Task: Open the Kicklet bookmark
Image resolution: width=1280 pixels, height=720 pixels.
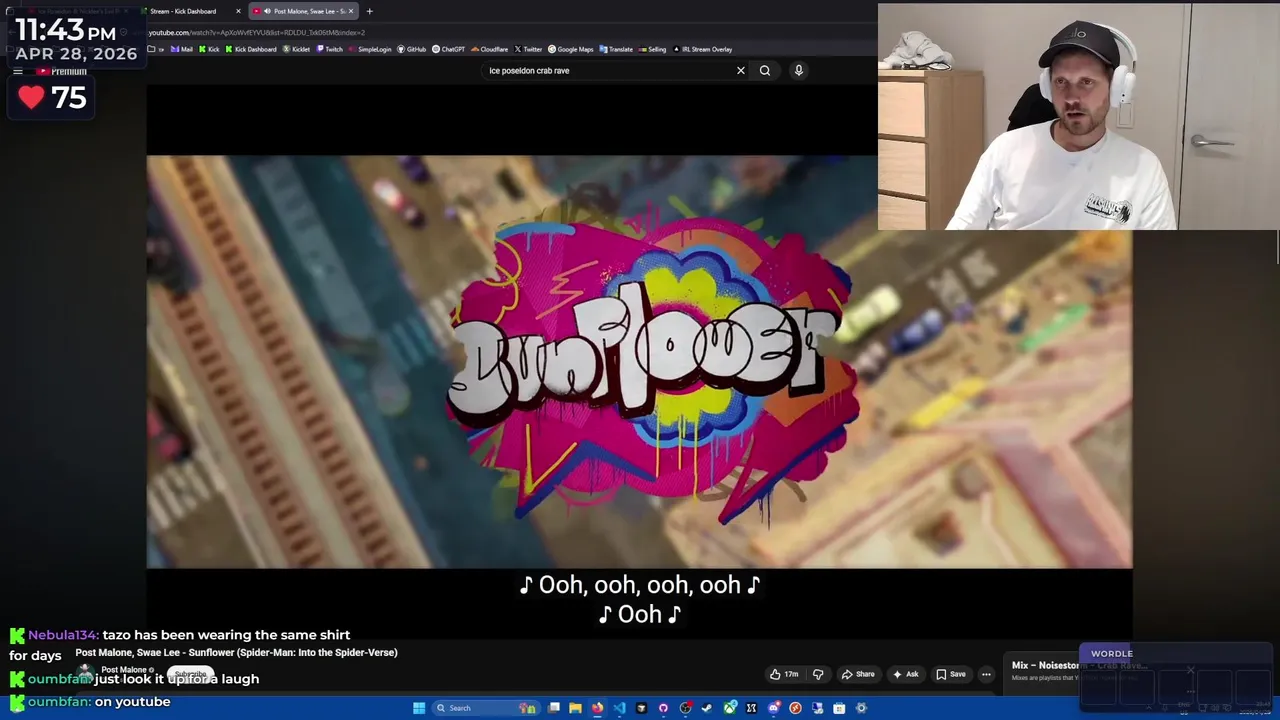Action: click(x=296, y=49)
